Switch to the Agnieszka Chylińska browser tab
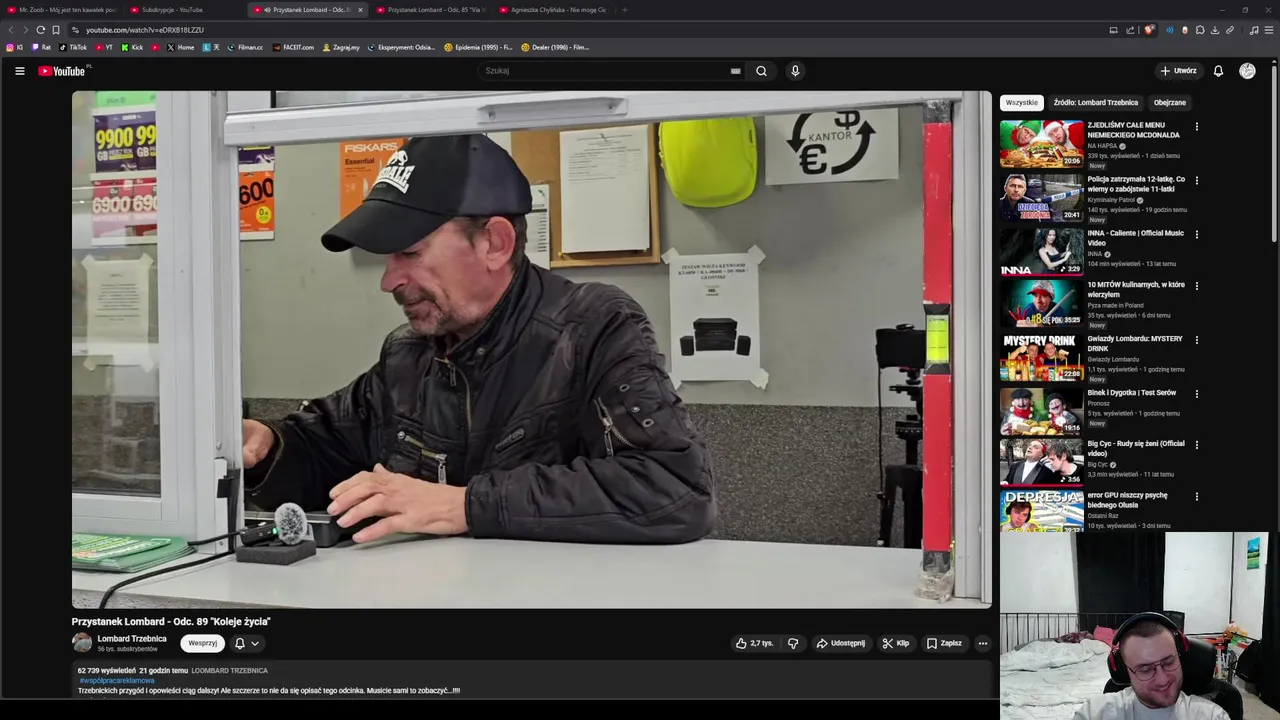1280x720 pixels. click(554, 10)
